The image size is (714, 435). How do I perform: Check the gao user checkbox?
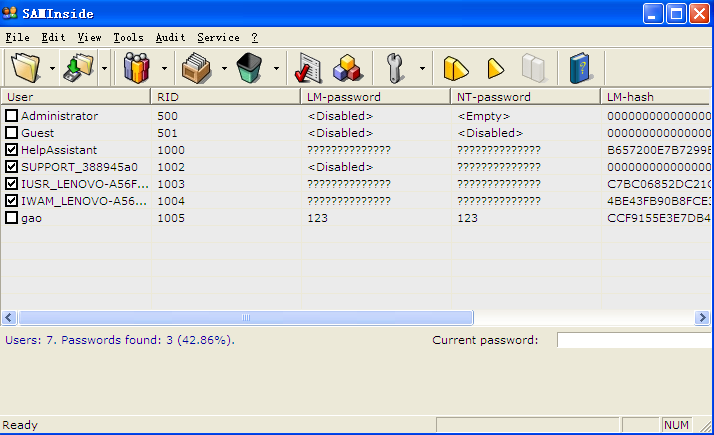pyautogui.click(x=11, y=218)
